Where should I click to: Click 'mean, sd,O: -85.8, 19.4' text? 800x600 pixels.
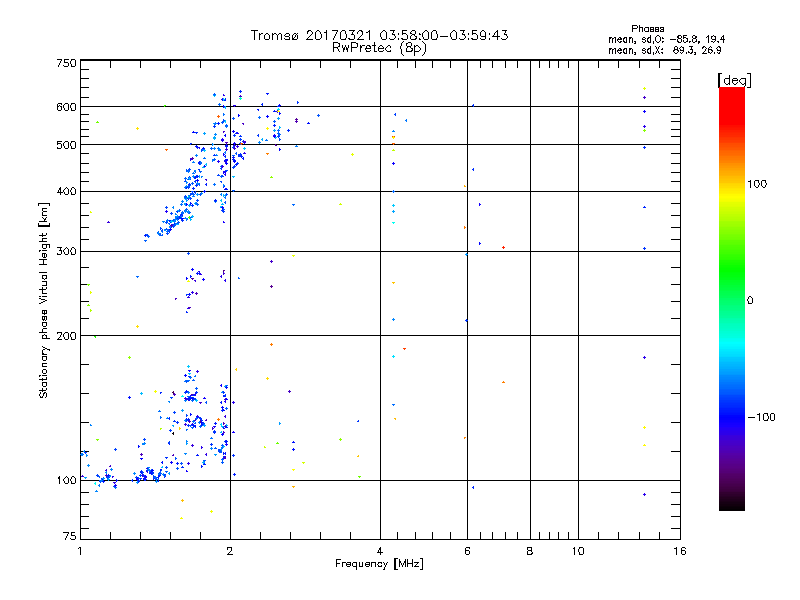point(666,39)
